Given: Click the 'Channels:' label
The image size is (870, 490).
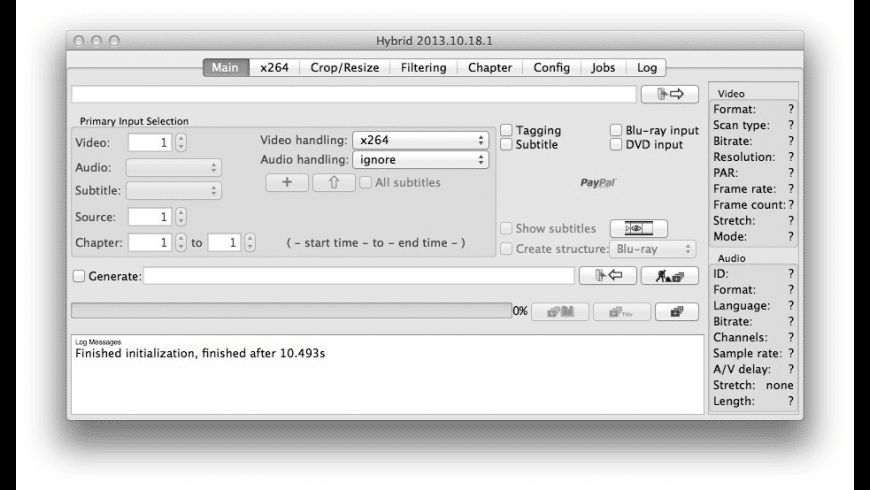Looking at the screenshot, I should point(740,337).
